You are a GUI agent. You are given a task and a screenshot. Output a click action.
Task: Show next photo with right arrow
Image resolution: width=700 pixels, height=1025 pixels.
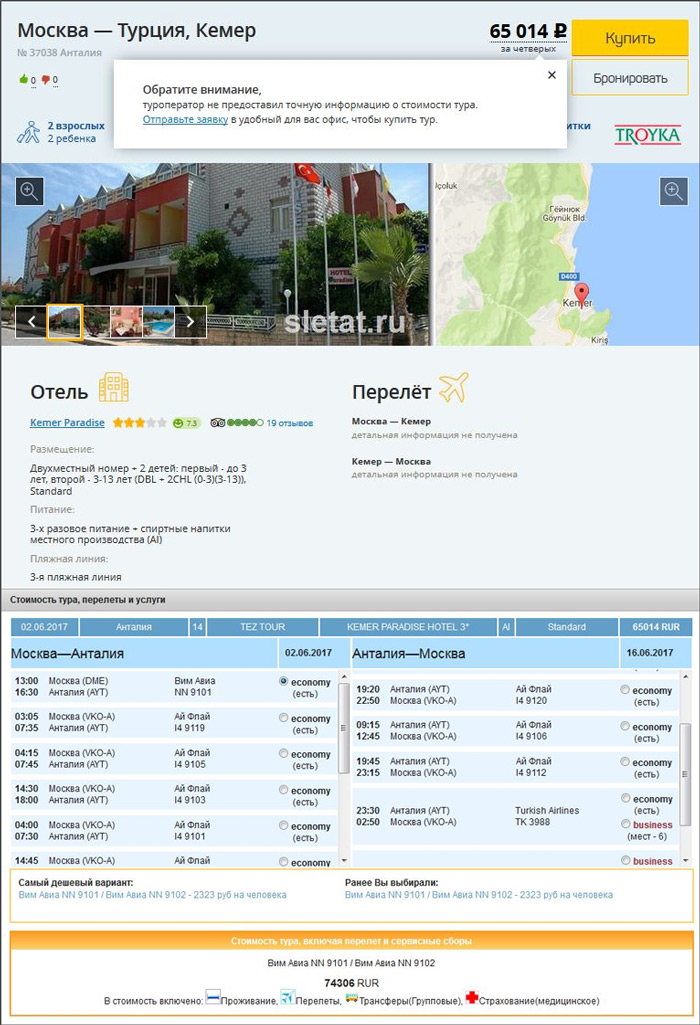pos(190,322)
